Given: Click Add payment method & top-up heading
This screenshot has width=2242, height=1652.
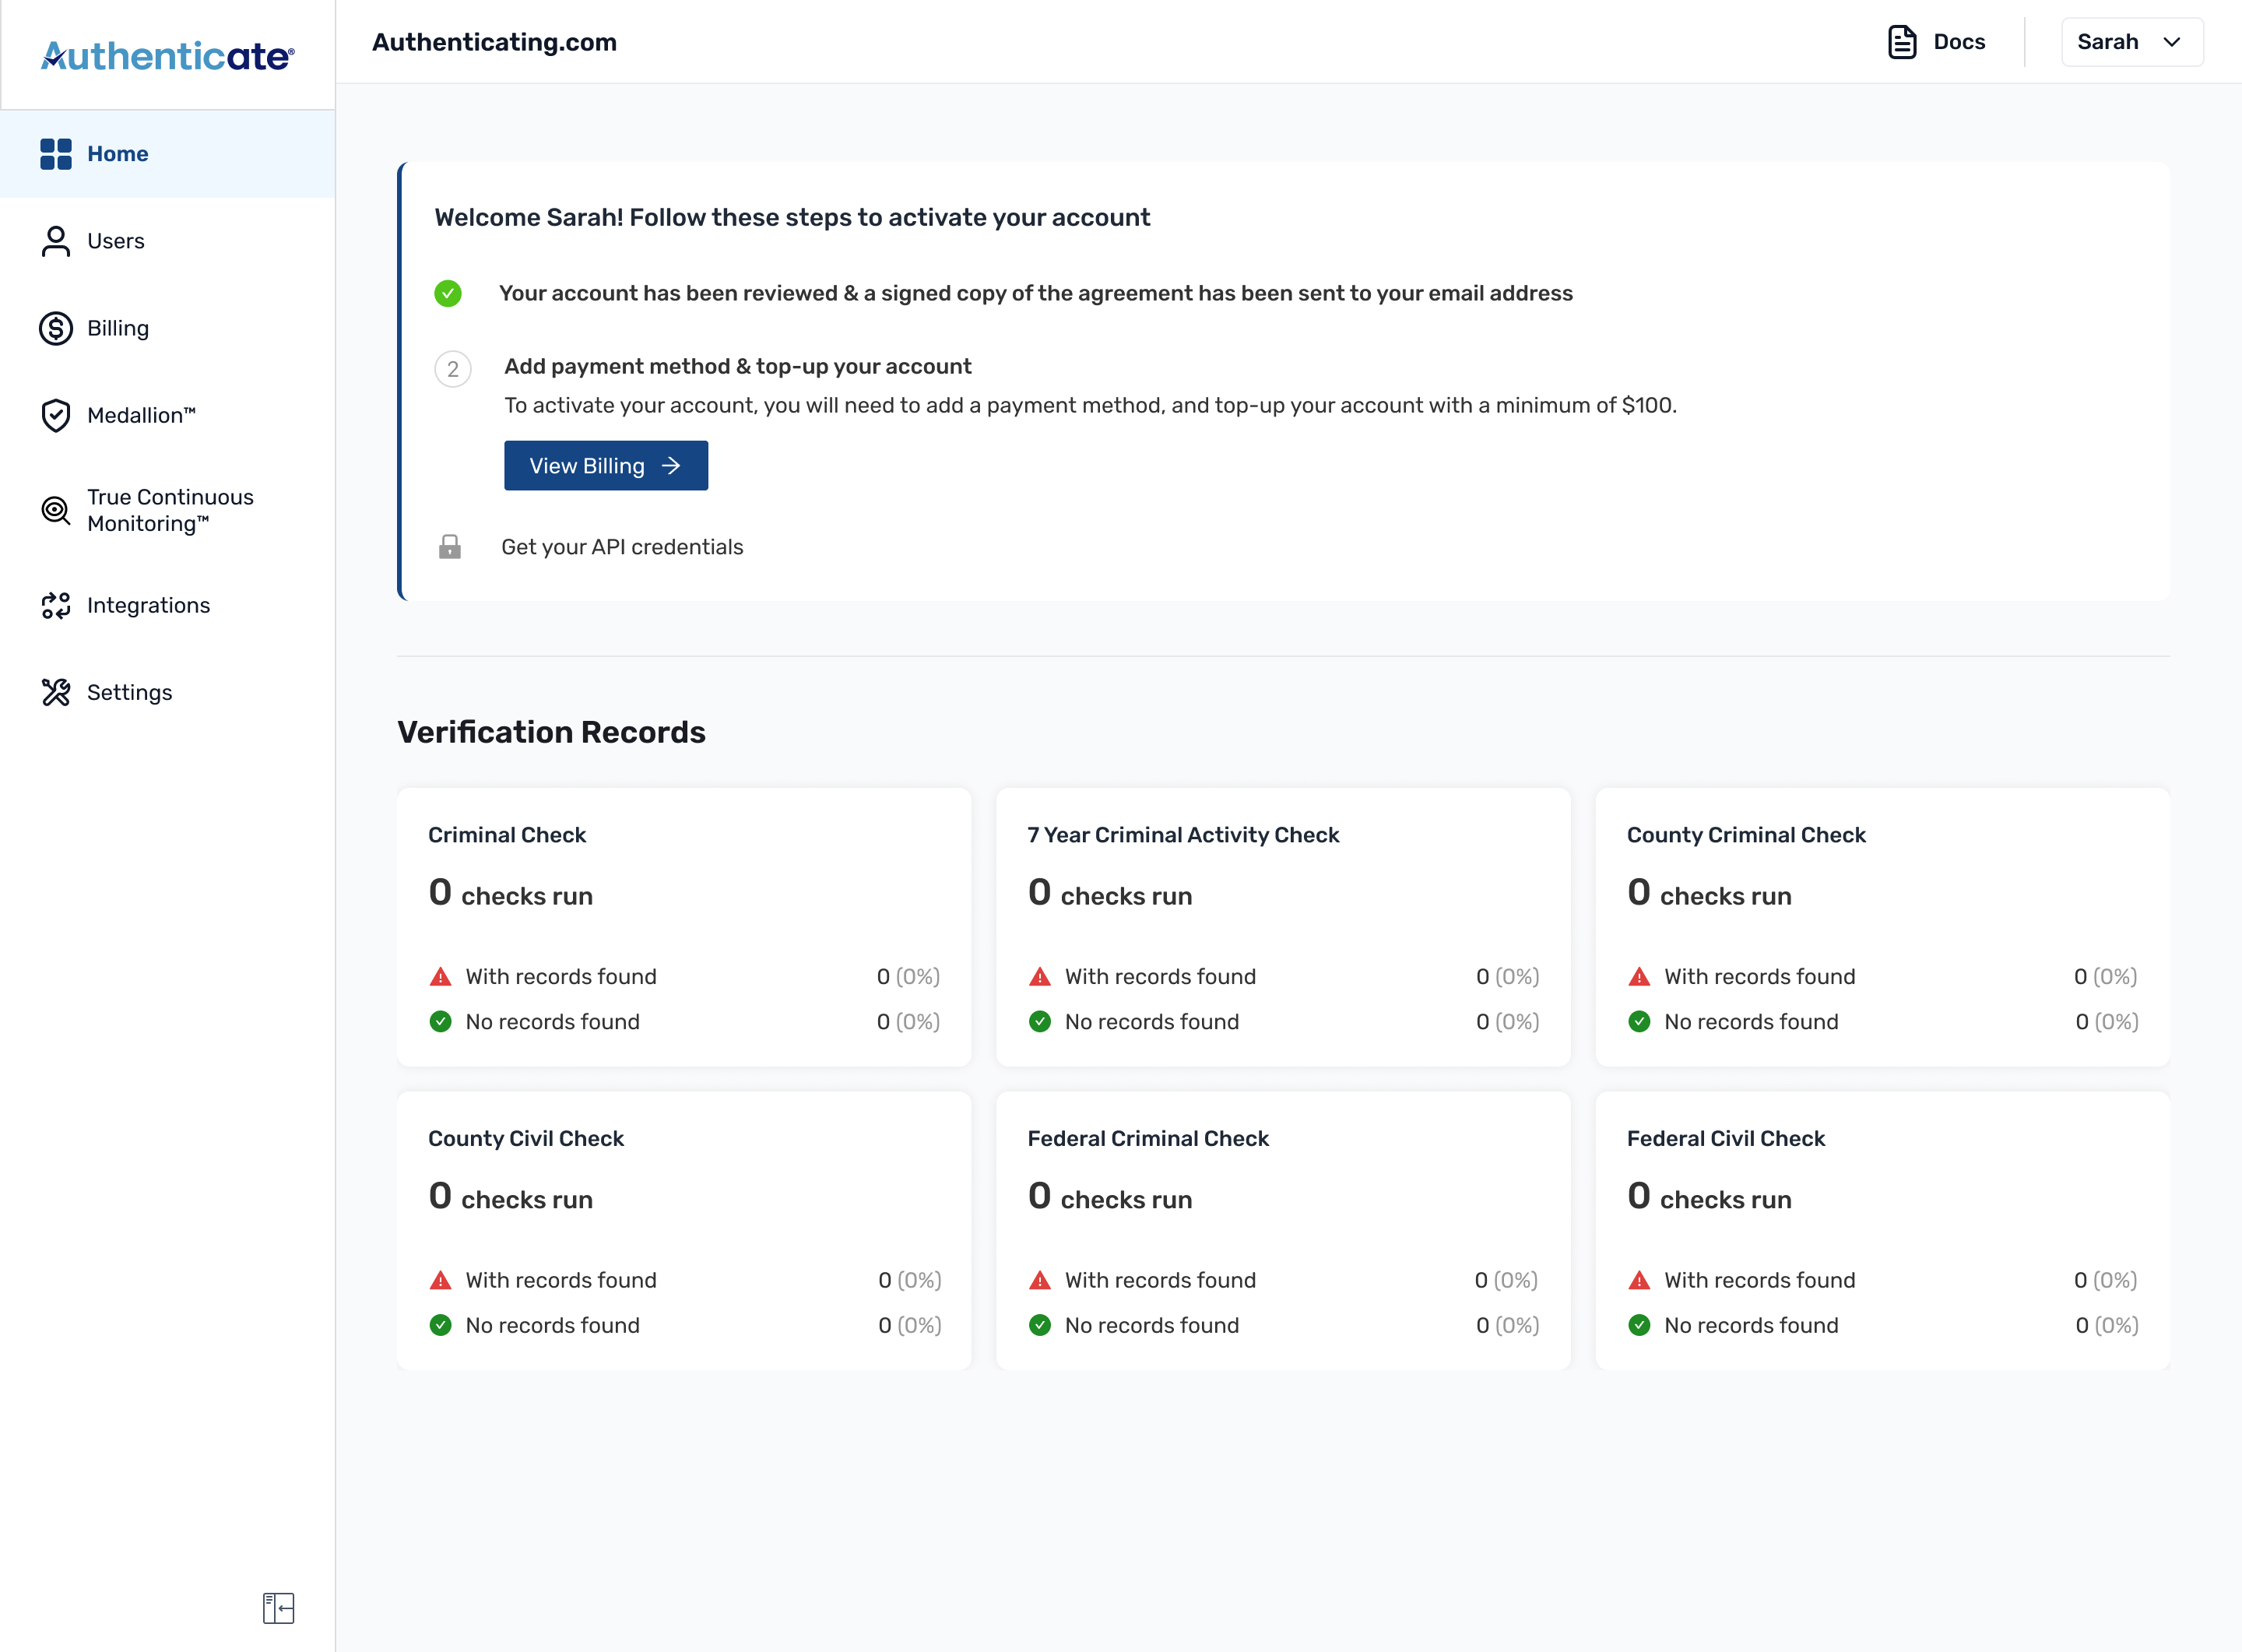Looking at the screenshot, I should [x=738, y=366].
